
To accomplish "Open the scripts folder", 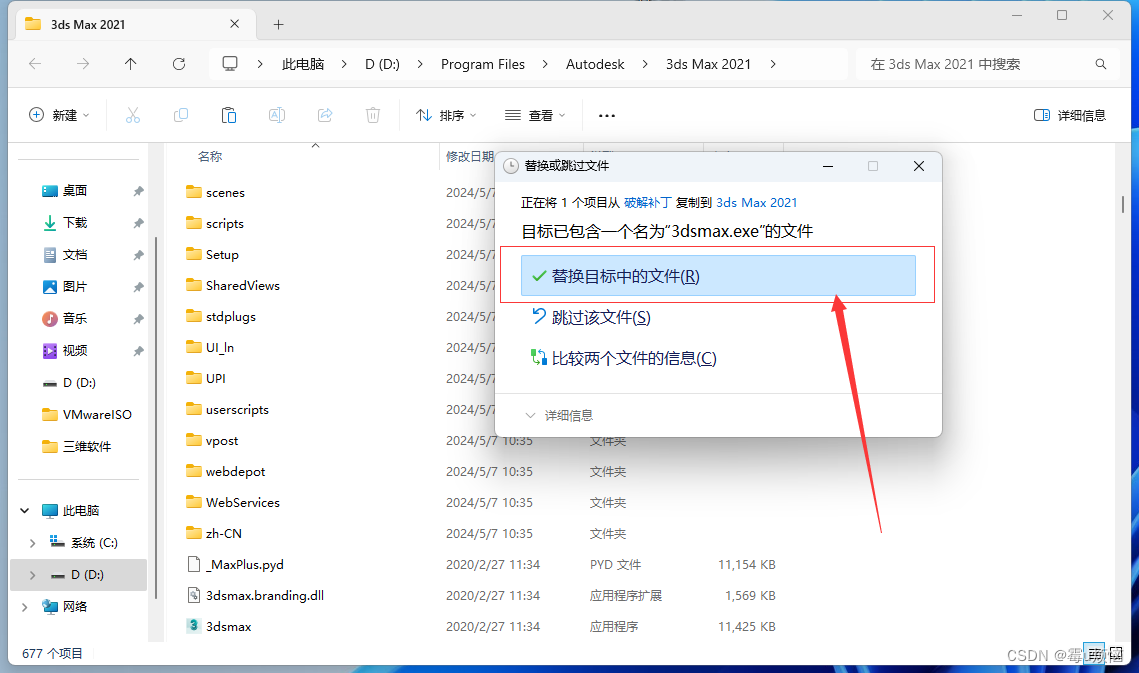I will 224,223.
